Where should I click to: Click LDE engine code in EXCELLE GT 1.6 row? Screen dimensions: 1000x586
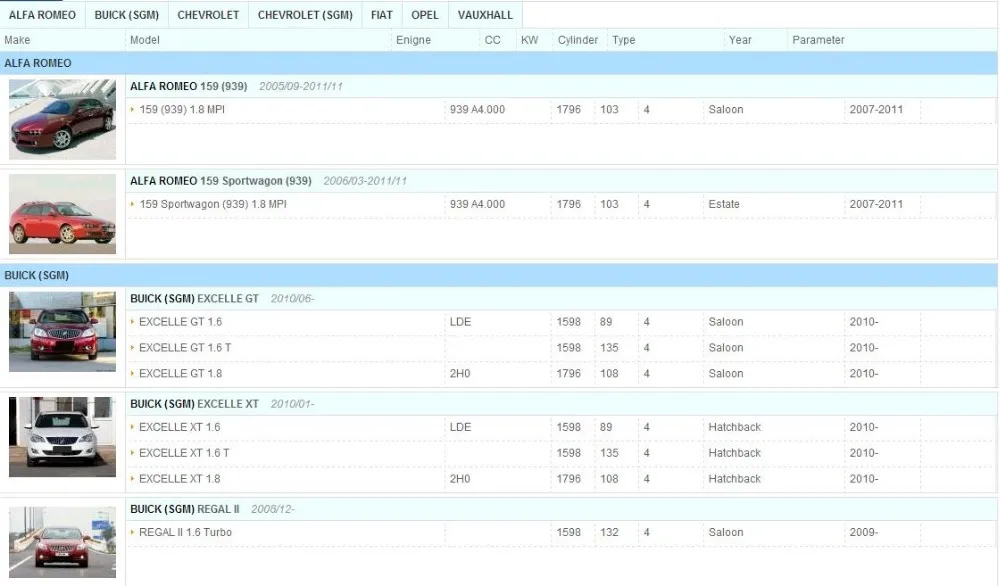click(460, 322)
